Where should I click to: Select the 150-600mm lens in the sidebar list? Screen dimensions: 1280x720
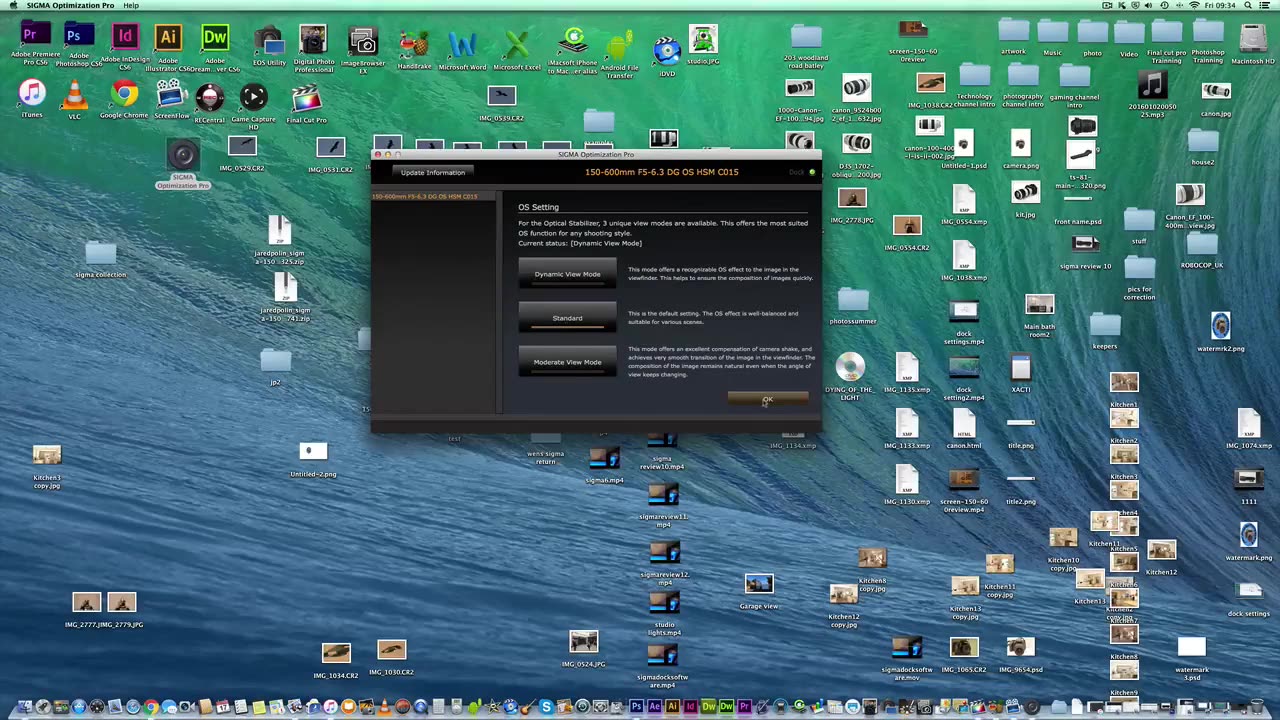click(x=425, y=197)
